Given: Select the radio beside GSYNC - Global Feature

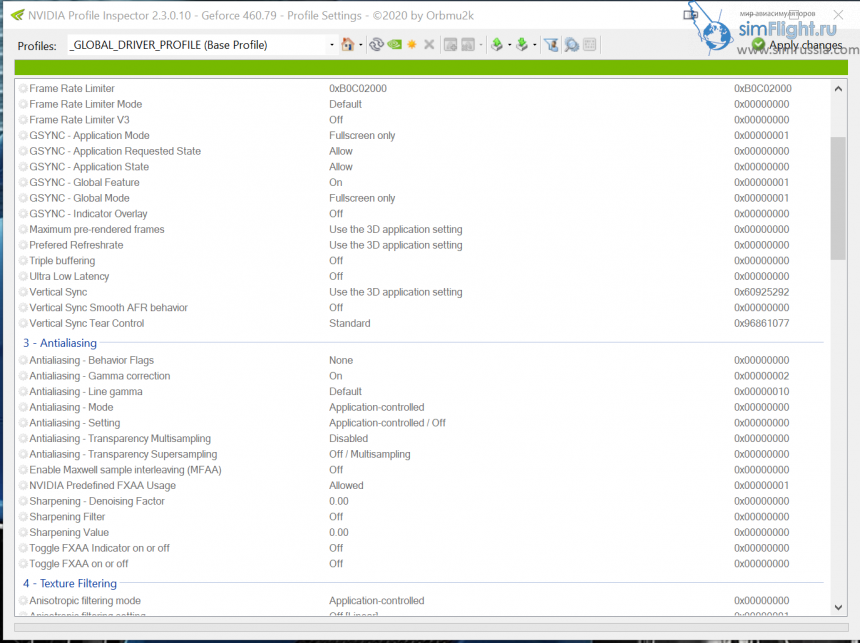Looking at the screenshot, I should coord(22,182).
